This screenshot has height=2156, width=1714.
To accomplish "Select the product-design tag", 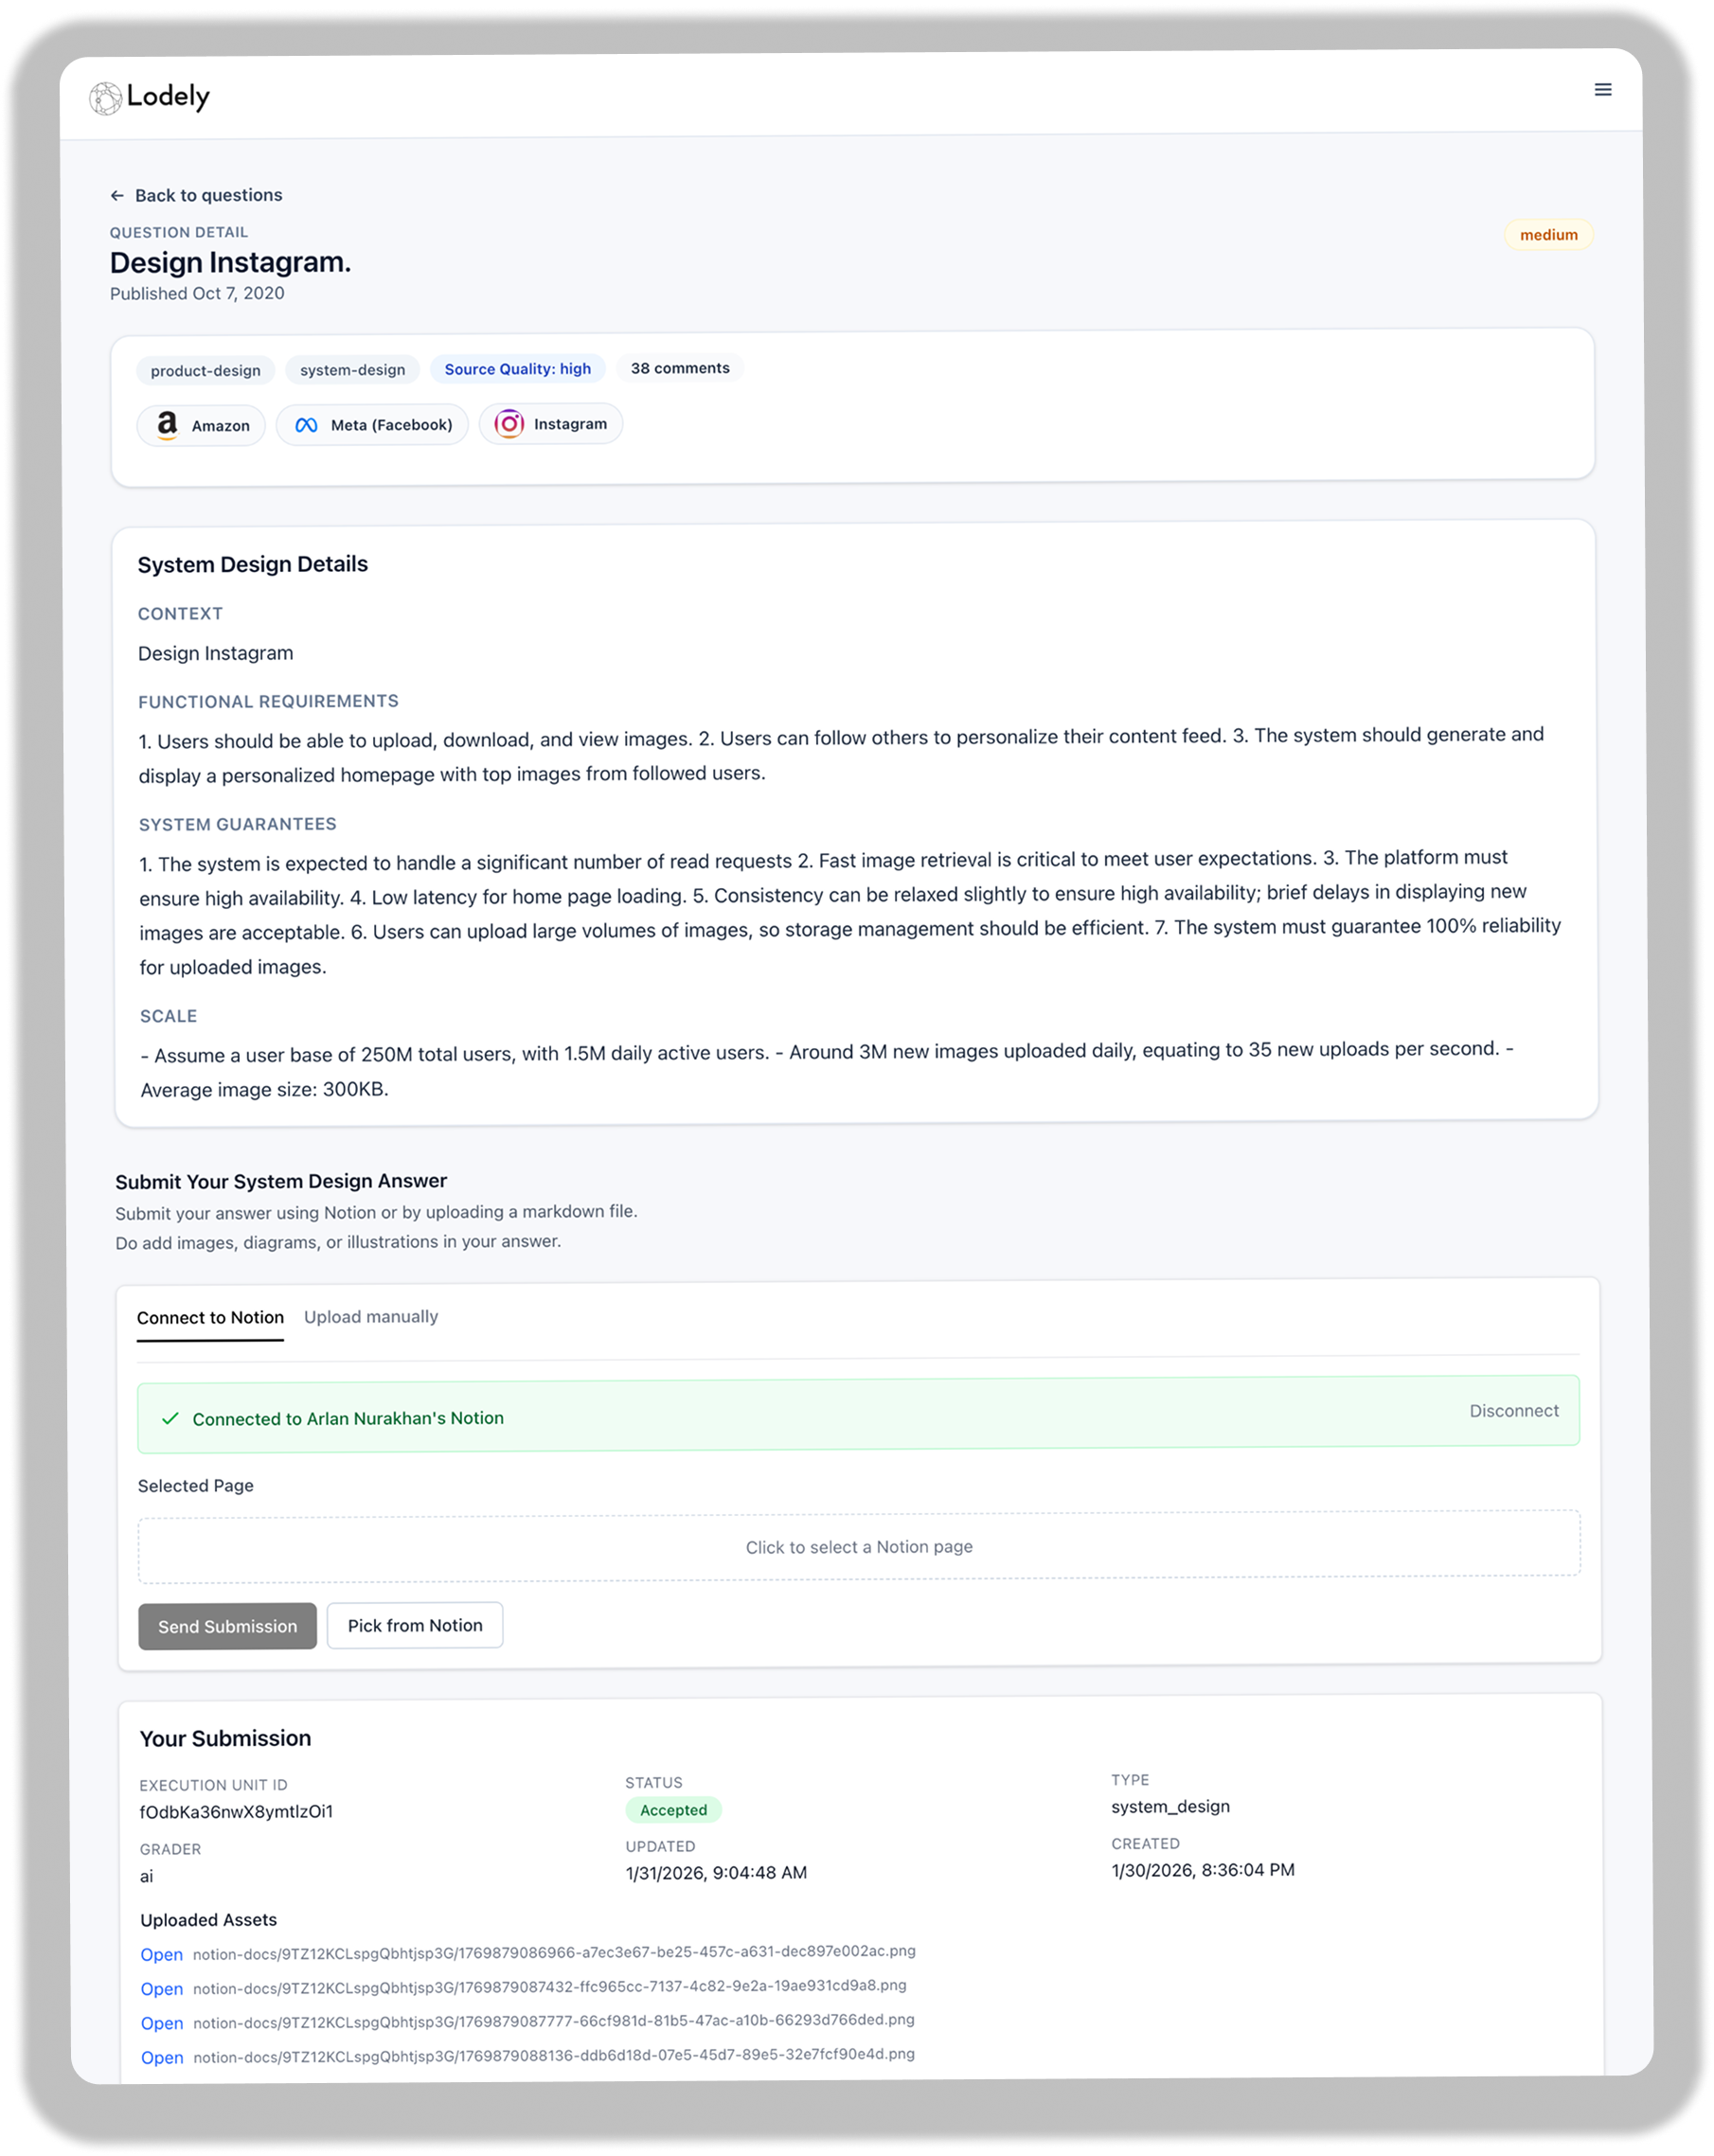I will coord(205,371).
